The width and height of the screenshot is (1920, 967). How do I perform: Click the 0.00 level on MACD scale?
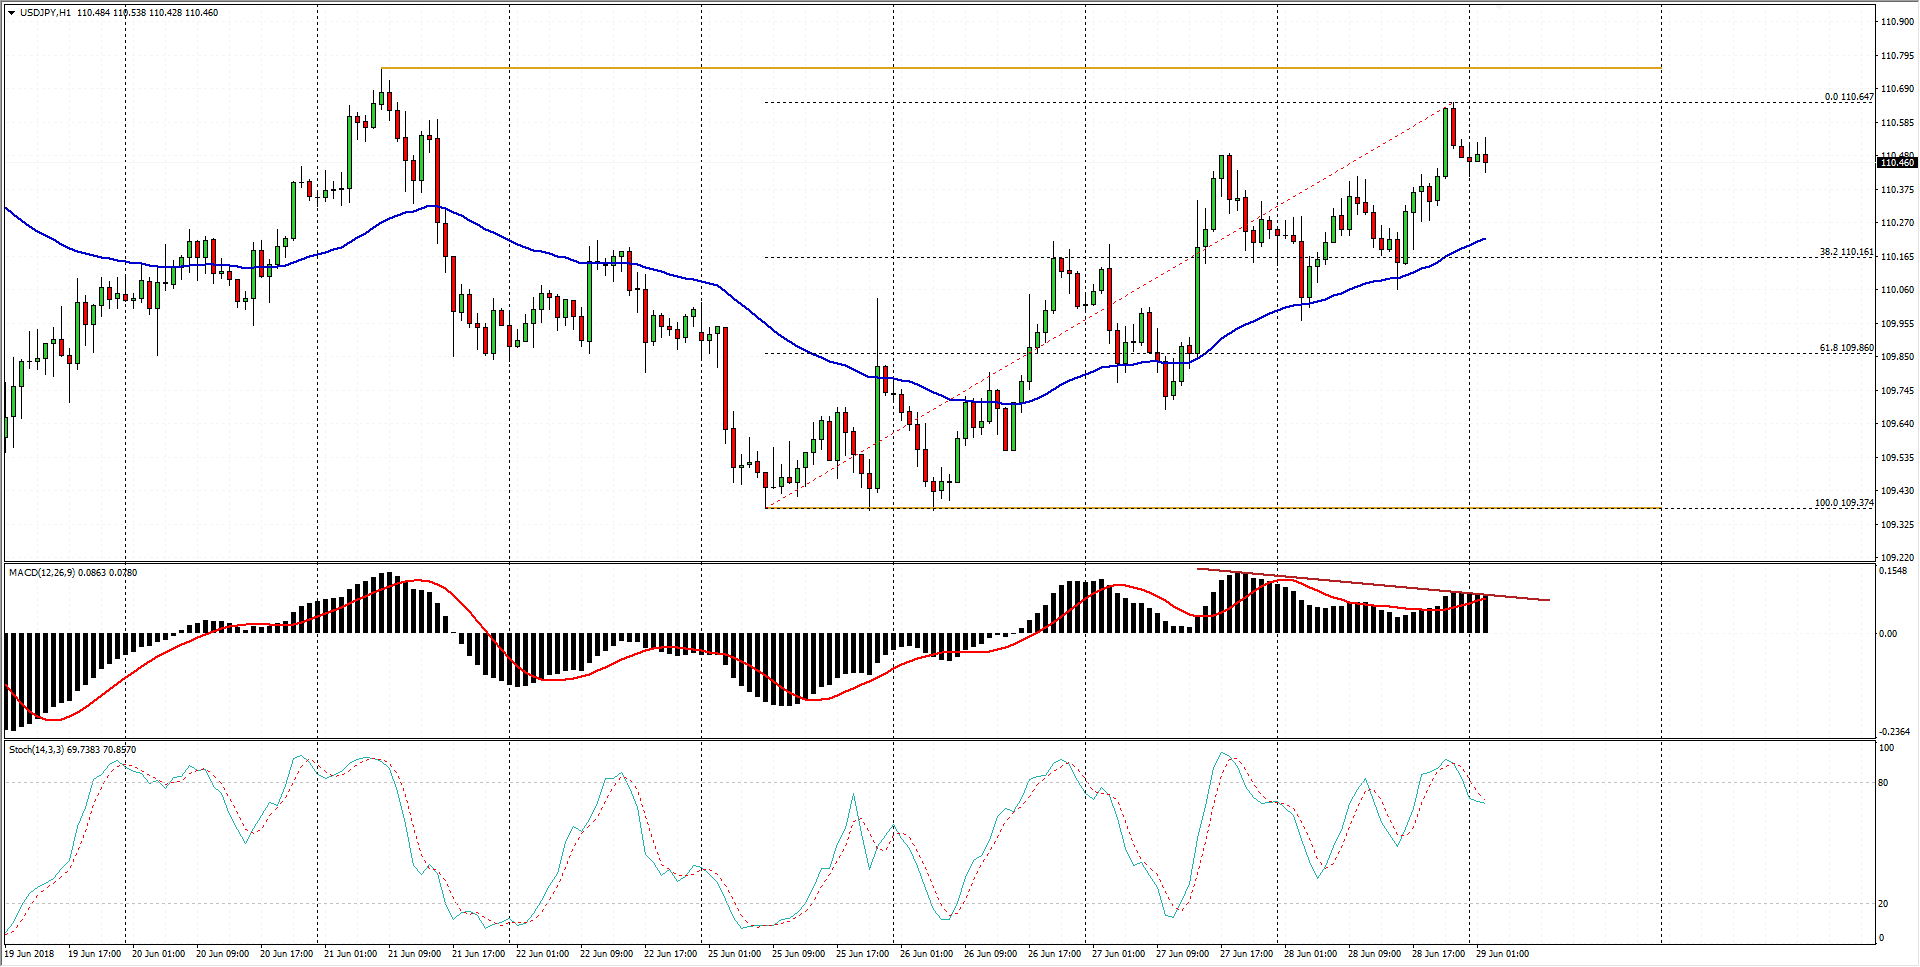coord(1887,634)
